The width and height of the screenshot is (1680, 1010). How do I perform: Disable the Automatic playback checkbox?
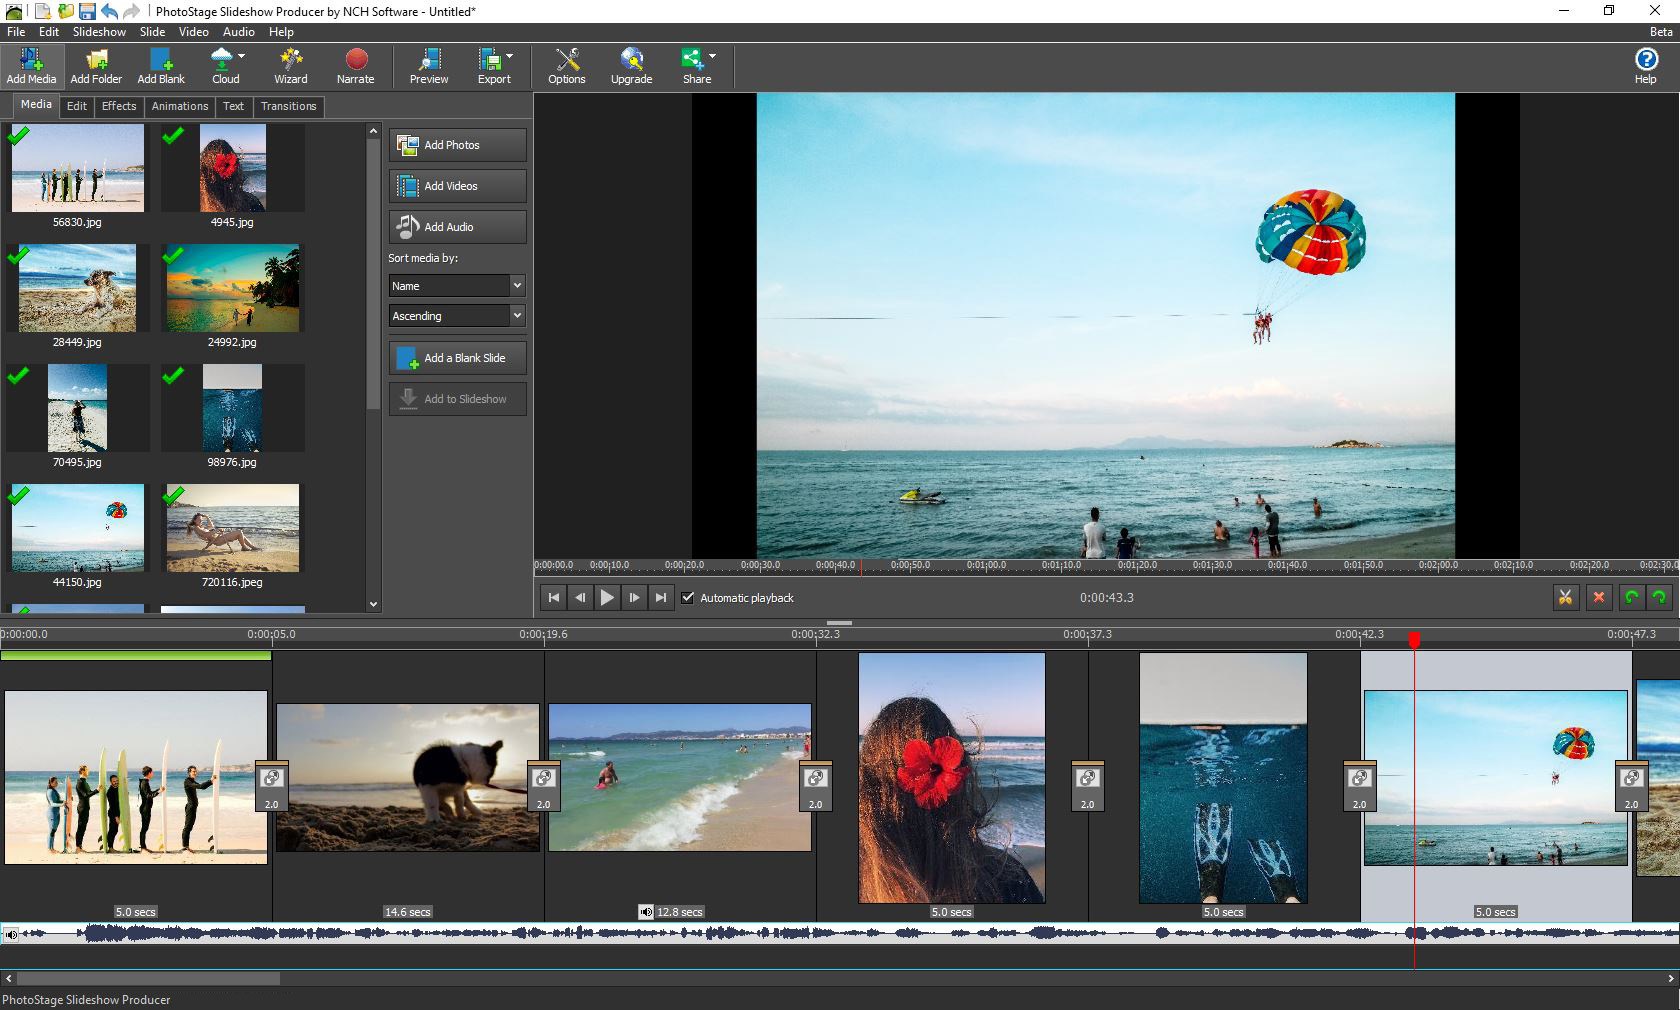(x=688, y=597)
